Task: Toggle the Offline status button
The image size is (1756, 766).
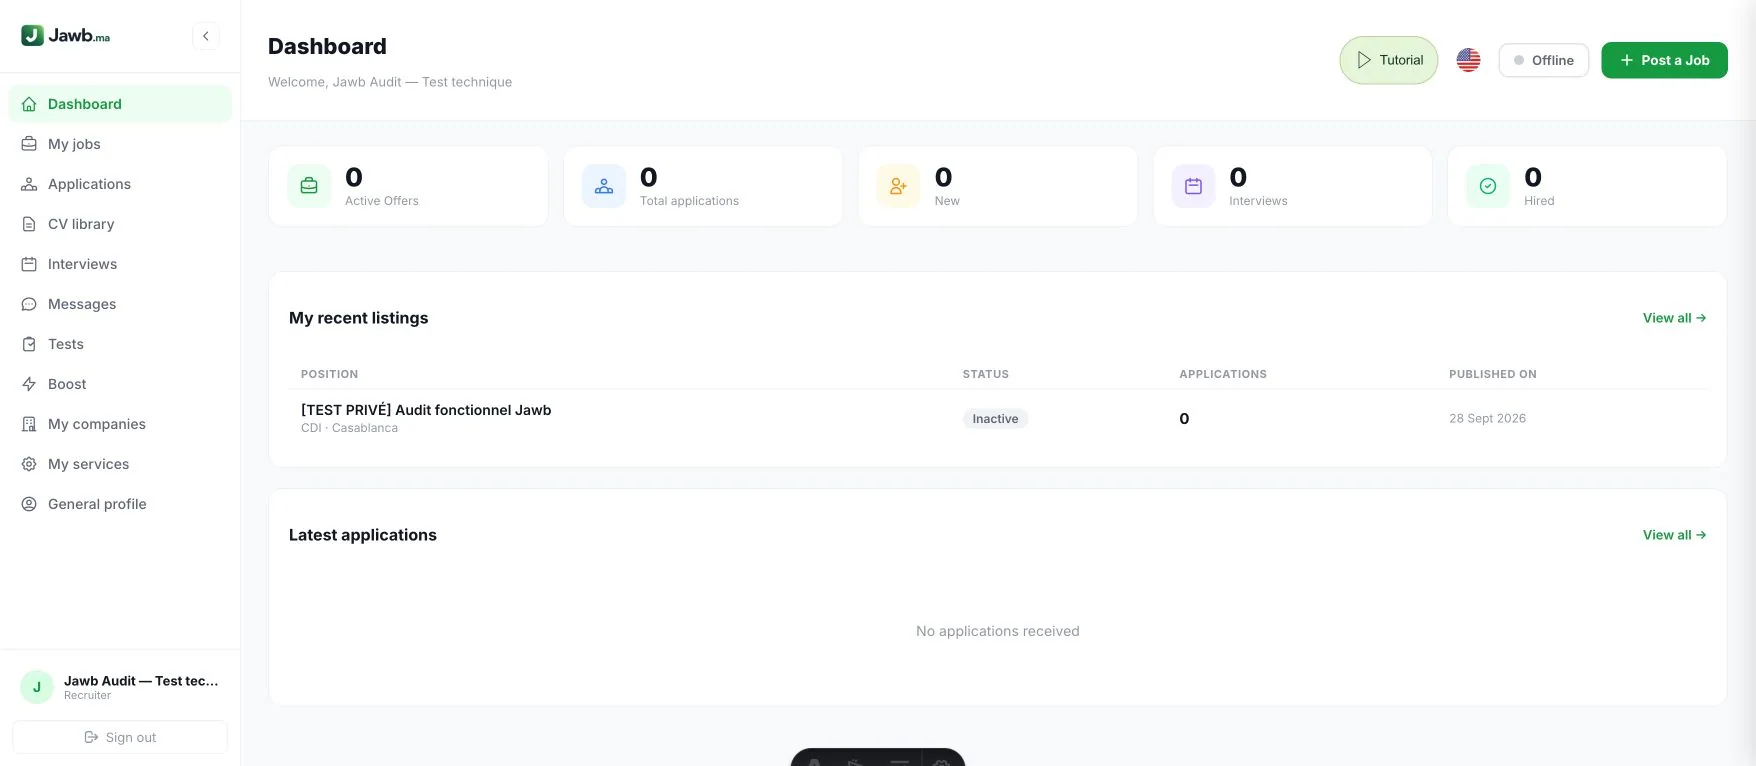Action: (1544, 60)
